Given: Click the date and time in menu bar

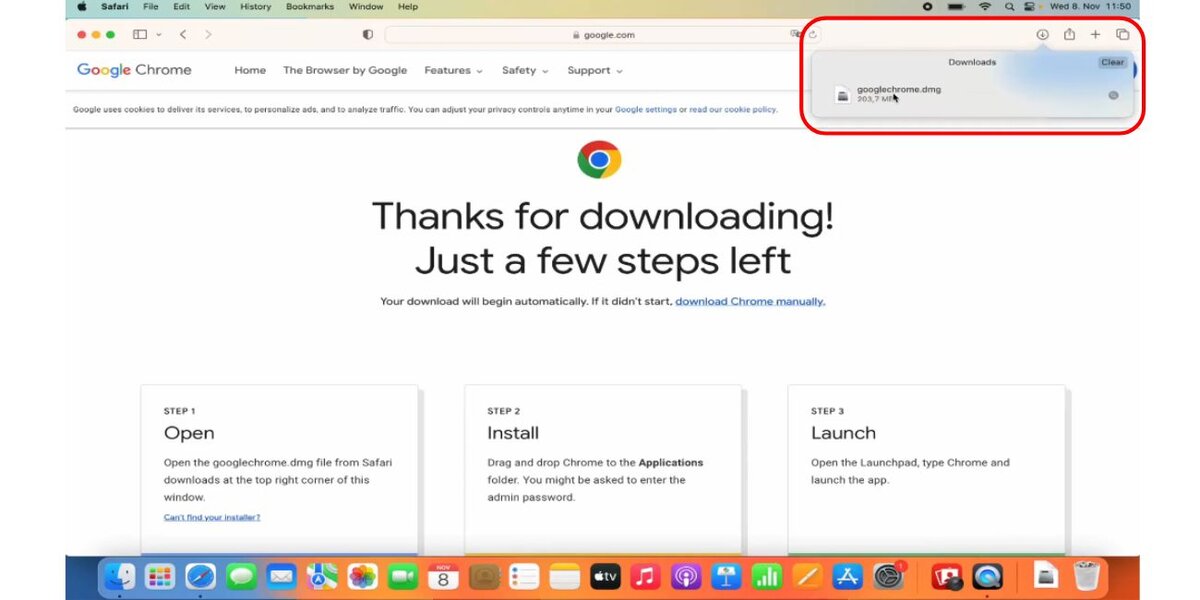Looking at the screenshot, I should [1089, 6].
